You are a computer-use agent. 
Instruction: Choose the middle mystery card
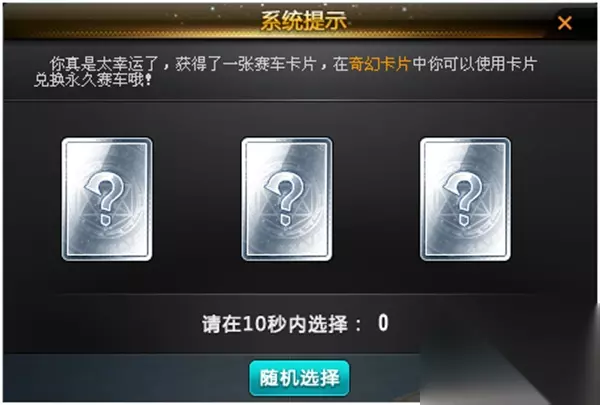click(x=287, y=199)
